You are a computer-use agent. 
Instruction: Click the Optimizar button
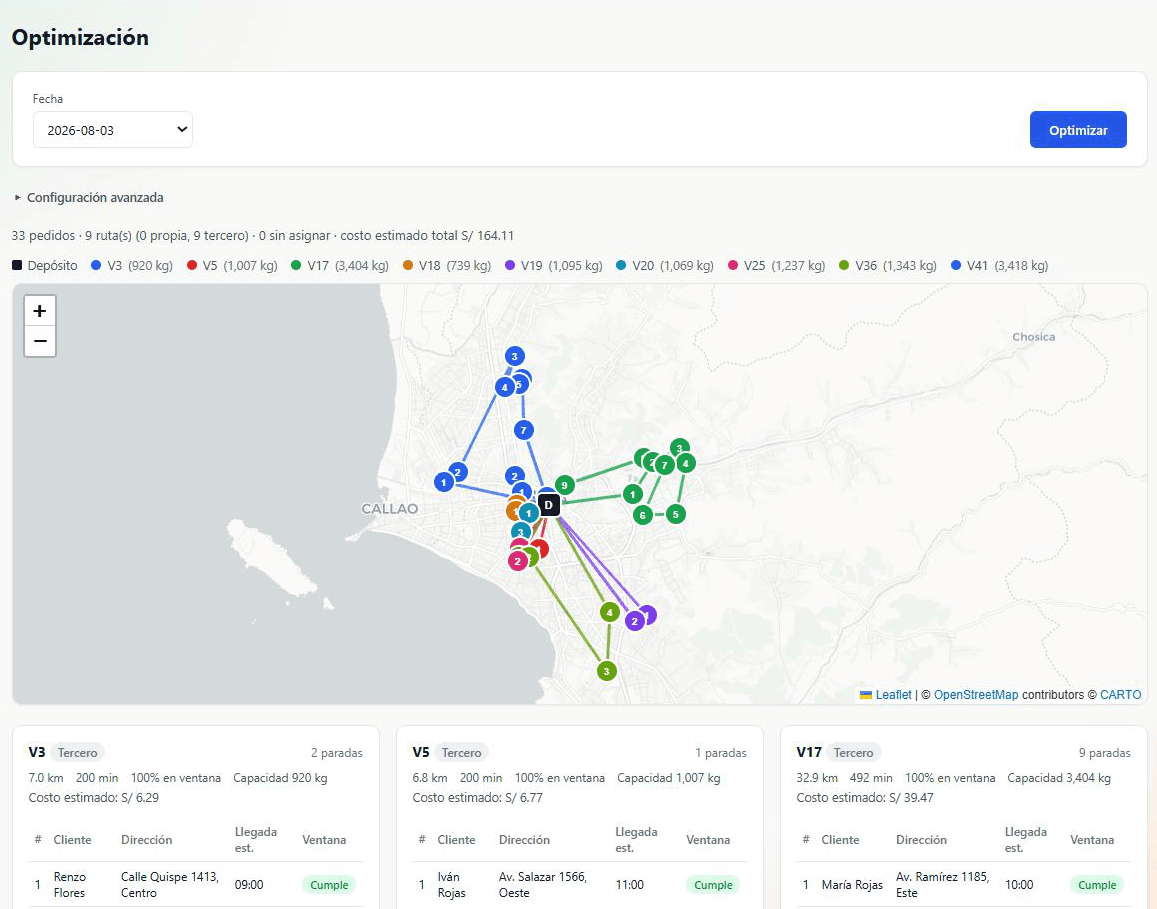tap(1078, 130)
